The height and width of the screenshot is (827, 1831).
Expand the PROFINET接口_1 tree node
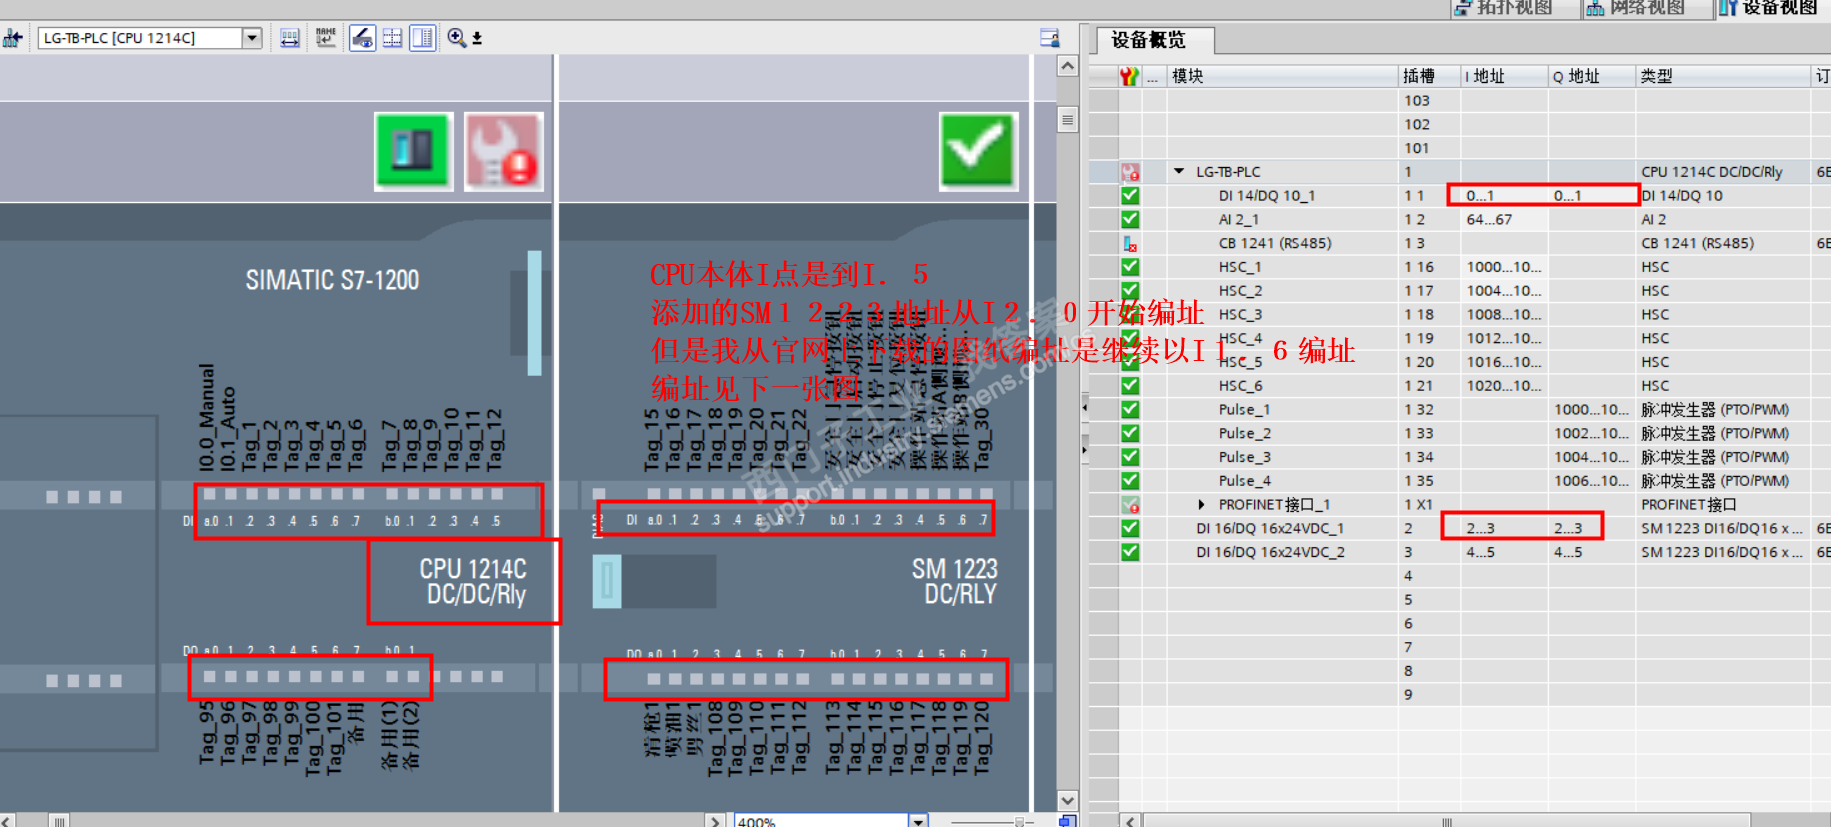[x=1202, y=505]
